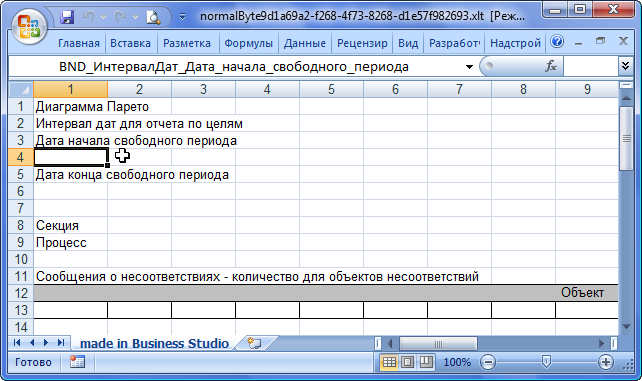Screen dimensions: 642x381
Task: Go to next sheet tab arrow
Action: (46, 343)
